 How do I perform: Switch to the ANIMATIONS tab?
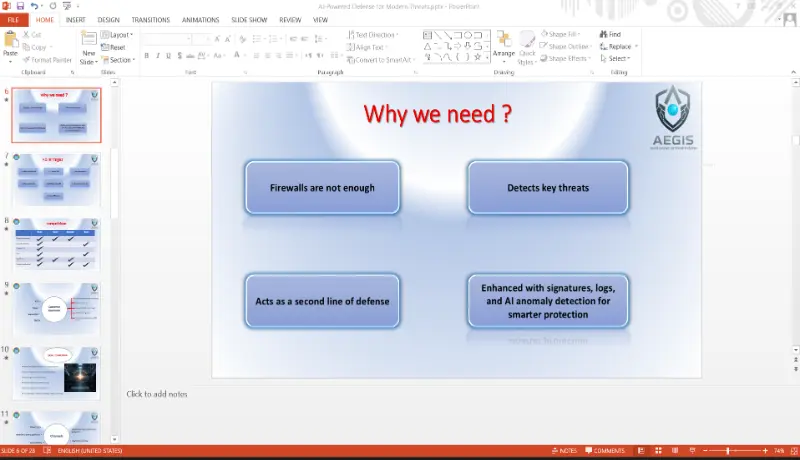pyautogui.click(x=201, y=20)
